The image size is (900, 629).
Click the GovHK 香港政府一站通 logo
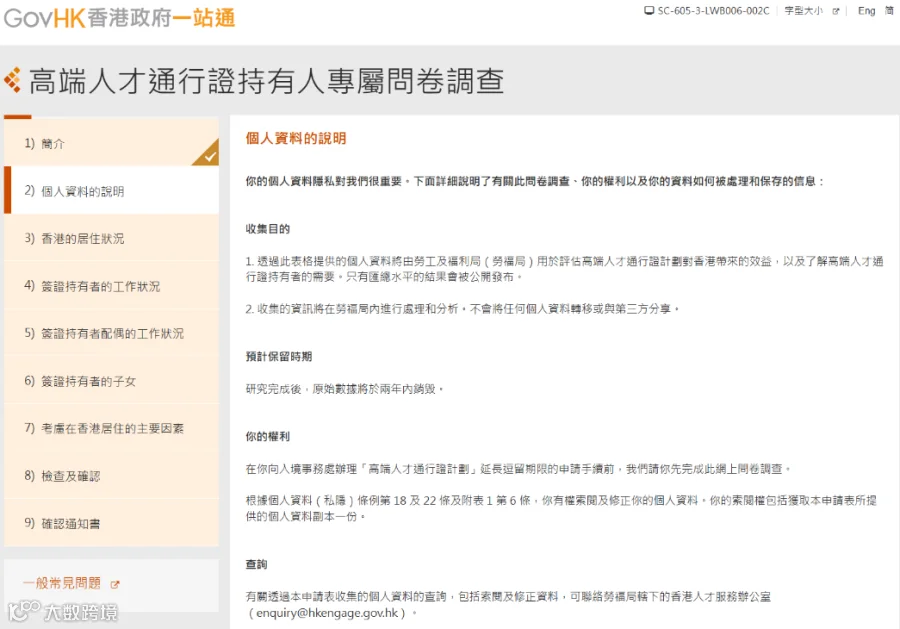[119, 18]
